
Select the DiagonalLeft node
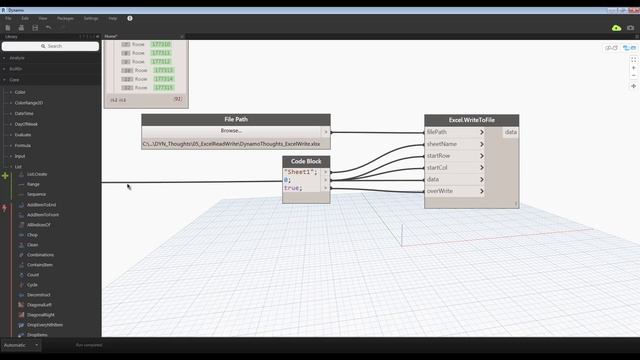point(39,305)
